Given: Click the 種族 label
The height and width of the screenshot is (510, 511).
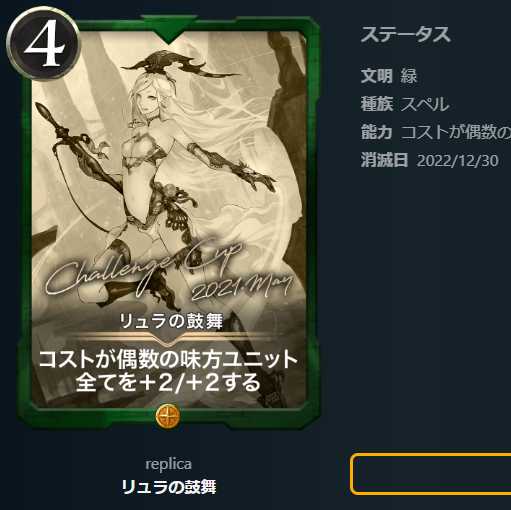Looking at the screenshot, I should pos(377,104).
